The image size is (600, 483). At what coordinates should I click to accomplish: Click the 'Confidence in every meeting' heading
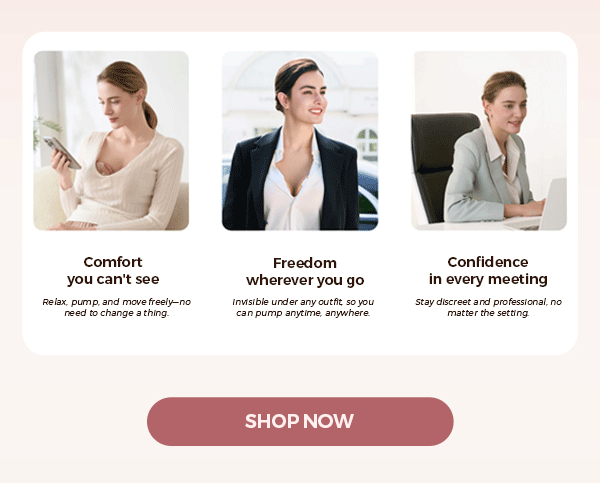point(488,271)
